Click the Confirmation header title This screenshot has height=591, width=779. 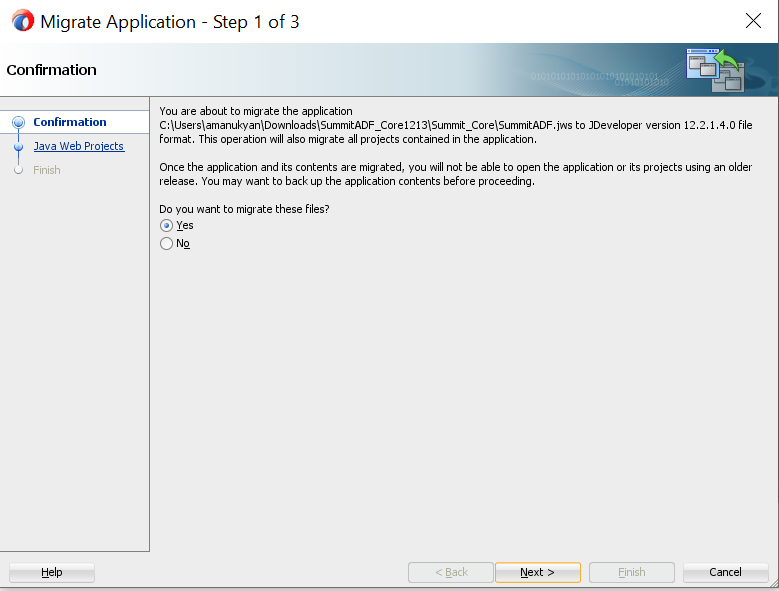coord(52,70)
